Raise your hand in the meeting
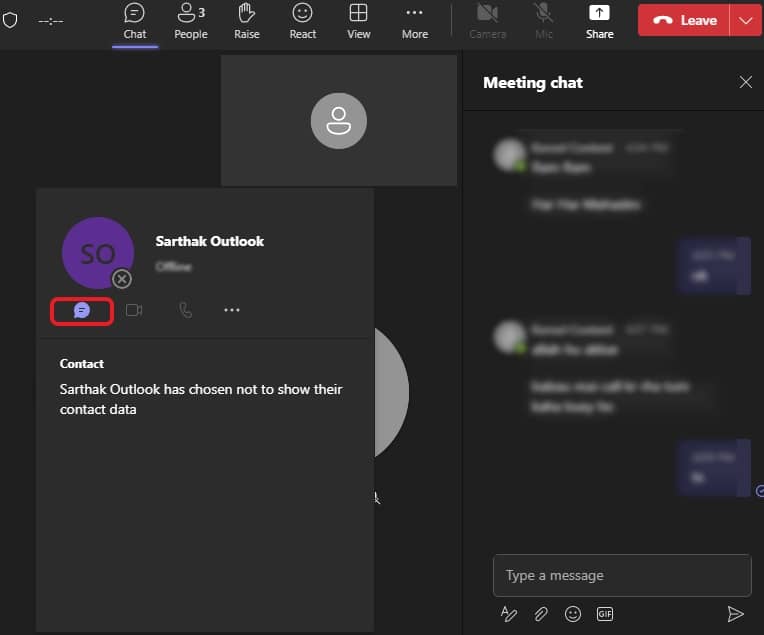The image size is (764, 635). pos(247,21)
